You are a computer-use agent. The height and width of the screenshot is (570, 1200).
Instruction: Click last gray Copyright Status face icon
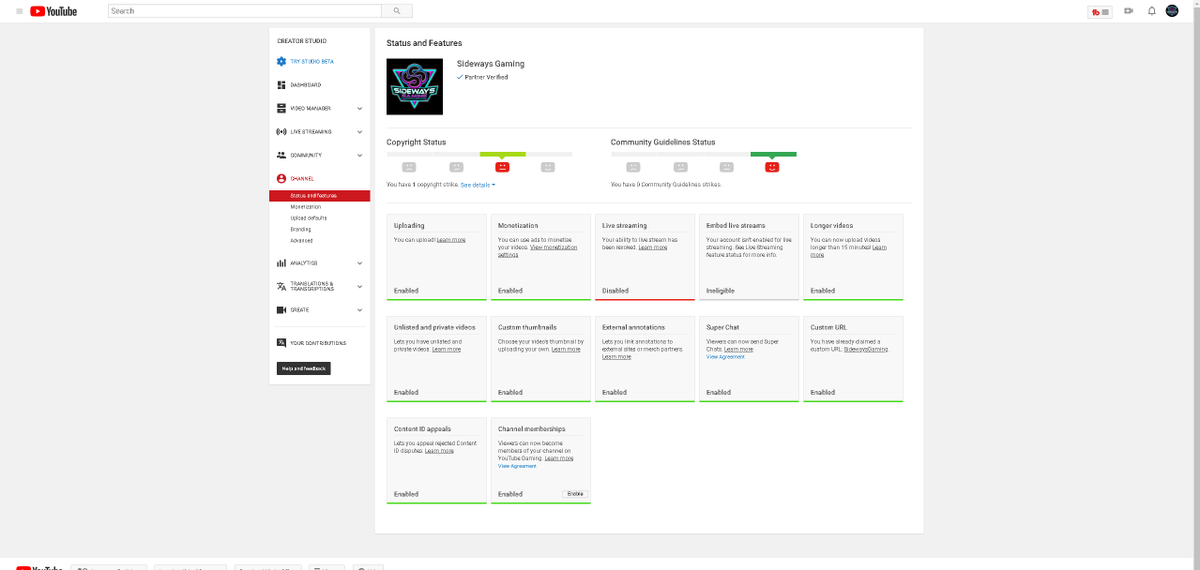[548, 167]
